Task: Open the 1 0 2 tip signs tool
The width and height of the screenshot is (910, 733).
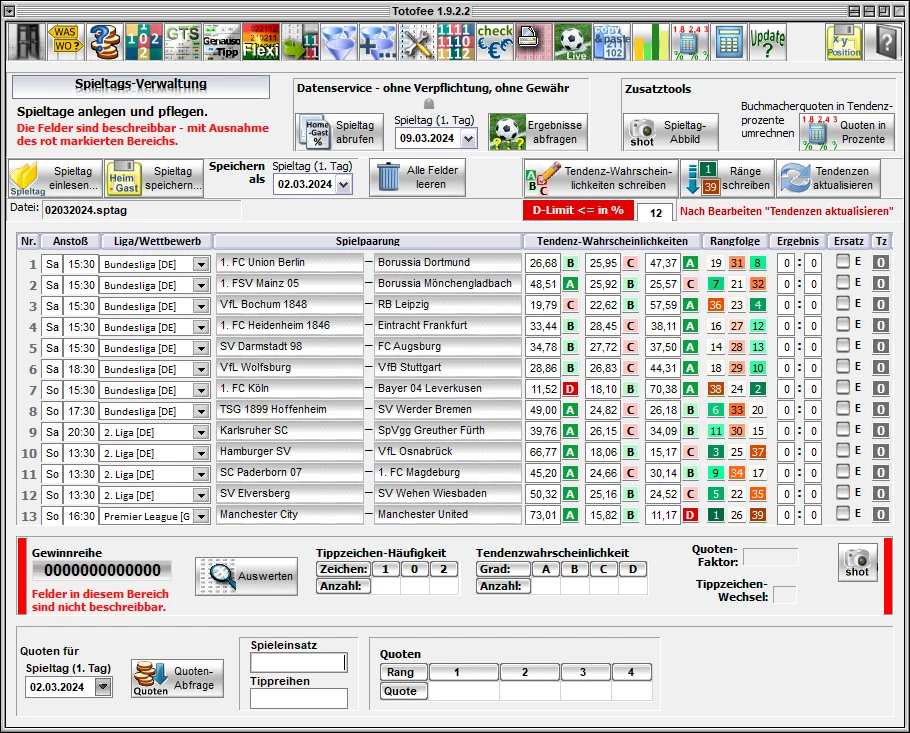Action: point(144,42)
